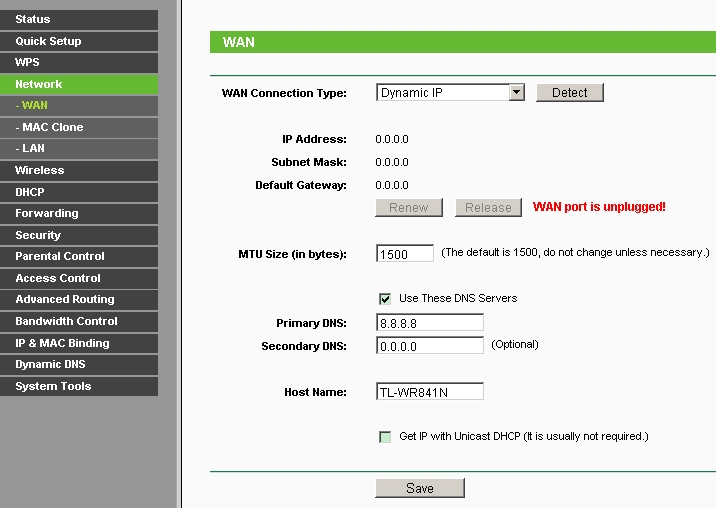Click the 'Host Name:' label

pyautogui.click(x=315, y=392)
